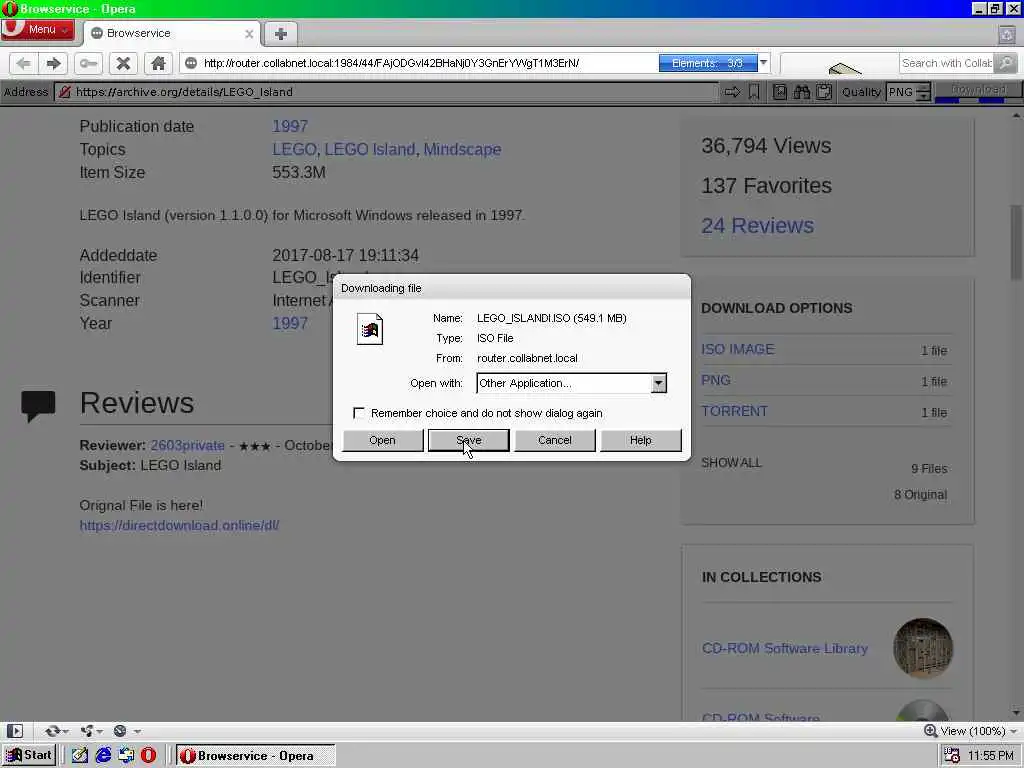Expand the Open with dropdown
Viewport: 1024px width, 768px height.
(x=659, y=383)
